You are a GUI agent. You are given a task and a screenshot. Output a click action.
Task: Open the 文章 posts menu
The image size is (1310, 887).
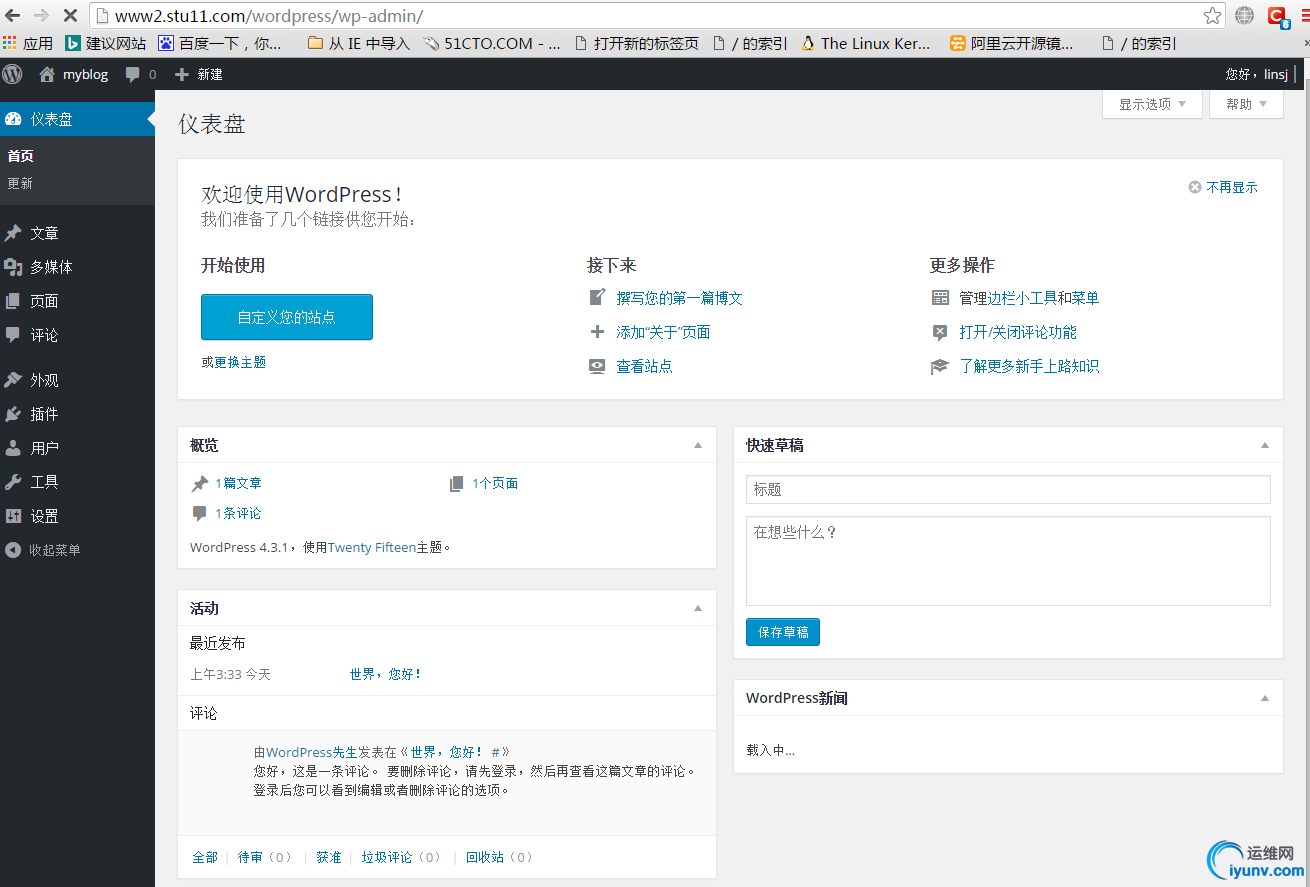pos(77,233)
